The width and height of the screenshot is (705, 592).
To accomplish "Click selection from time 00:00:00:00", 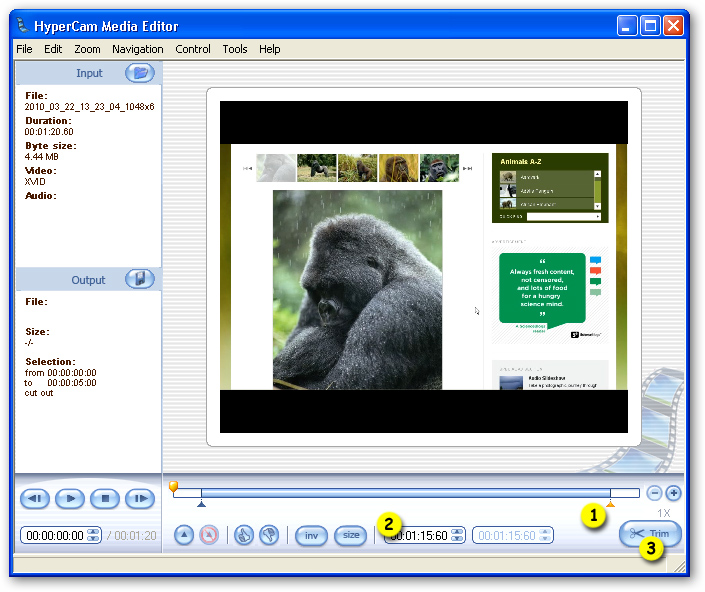I will tap(72, 373).
